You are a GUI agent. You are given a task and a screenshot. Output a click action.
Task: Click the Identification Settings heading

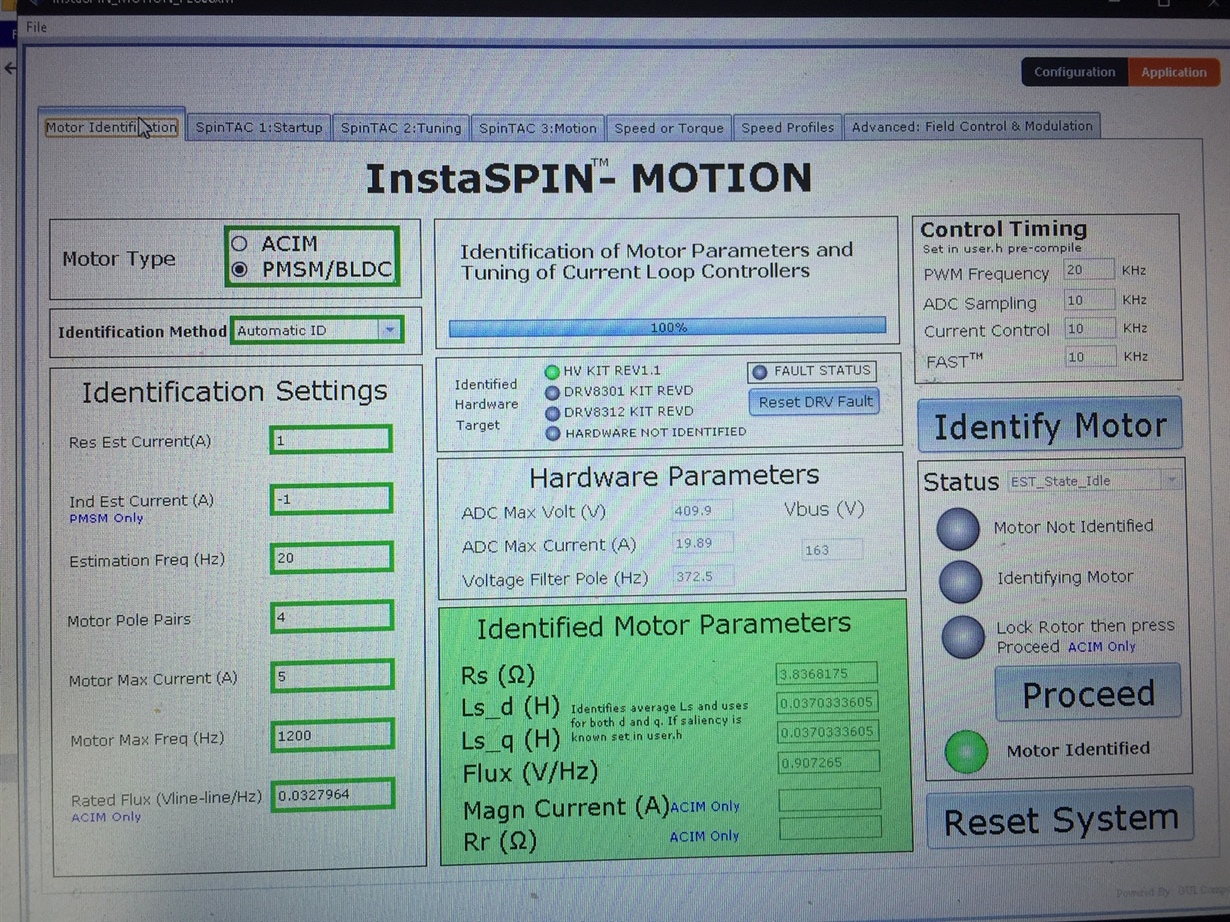(x=234, y=391)
